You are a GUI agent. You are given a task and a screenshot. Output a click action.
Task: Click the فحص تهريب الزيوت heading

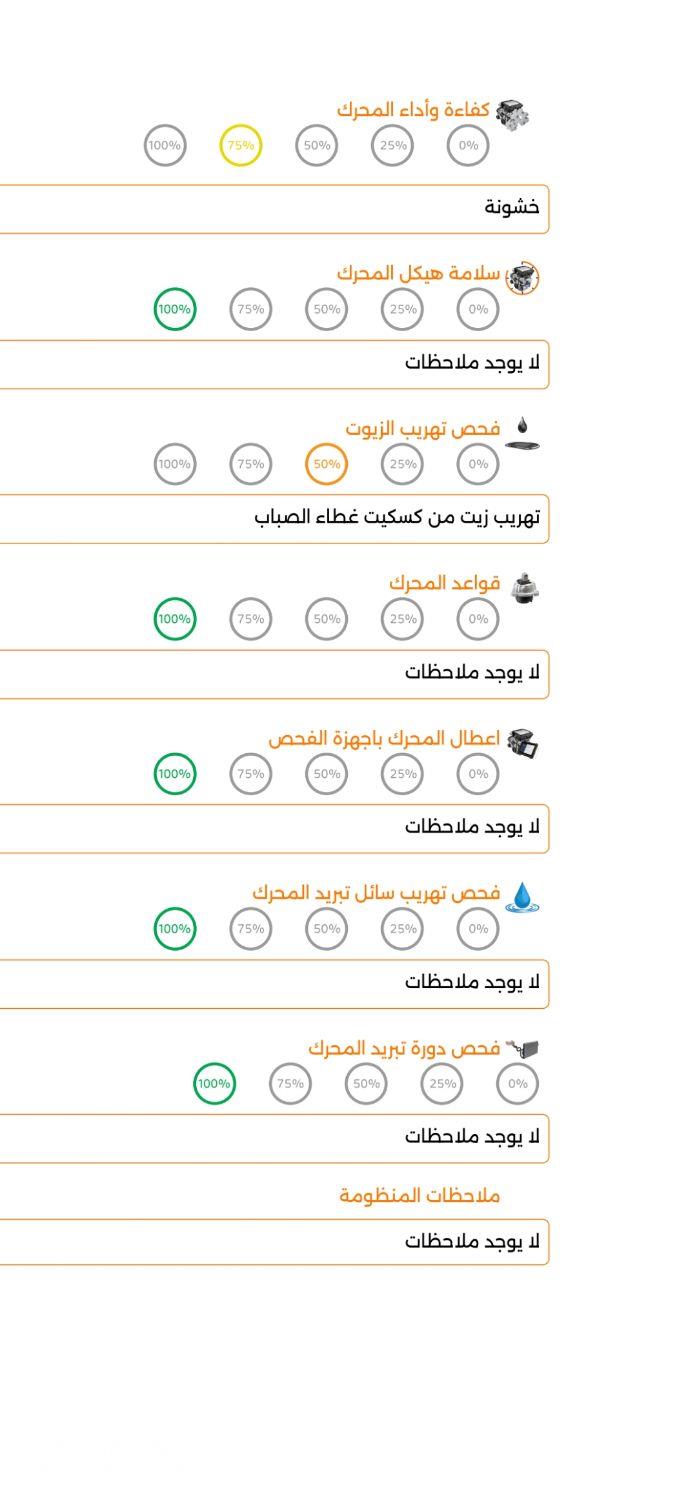[423, 429]
